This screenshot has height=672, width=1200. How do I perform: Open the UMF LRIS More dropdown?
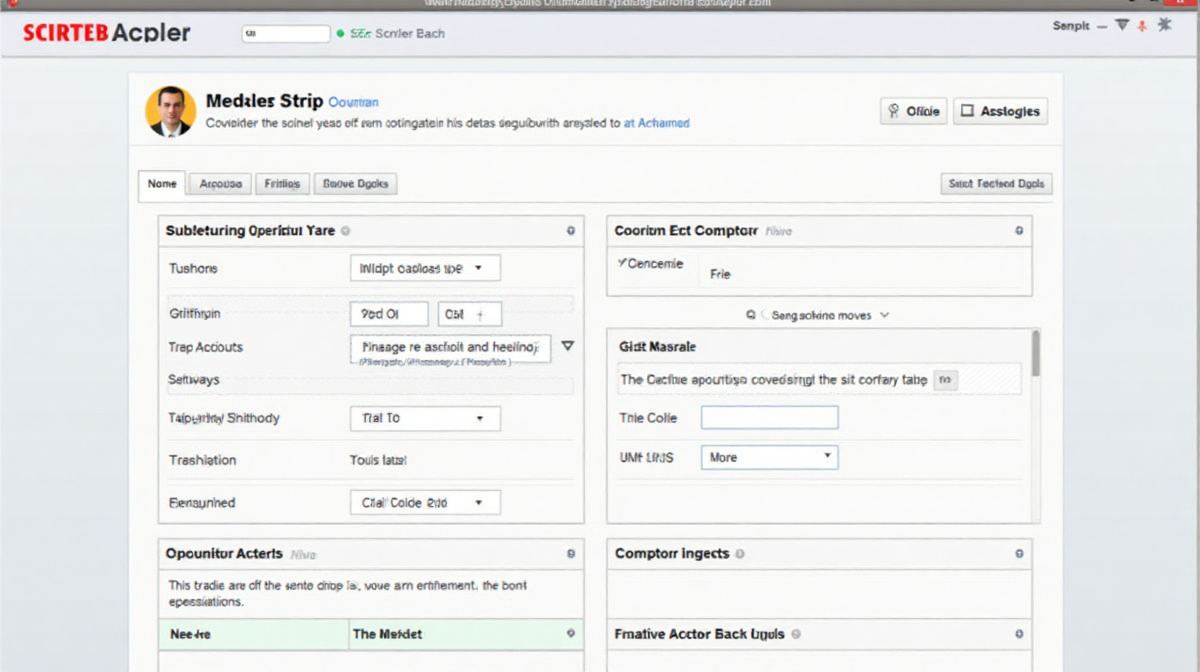point(769,457)
